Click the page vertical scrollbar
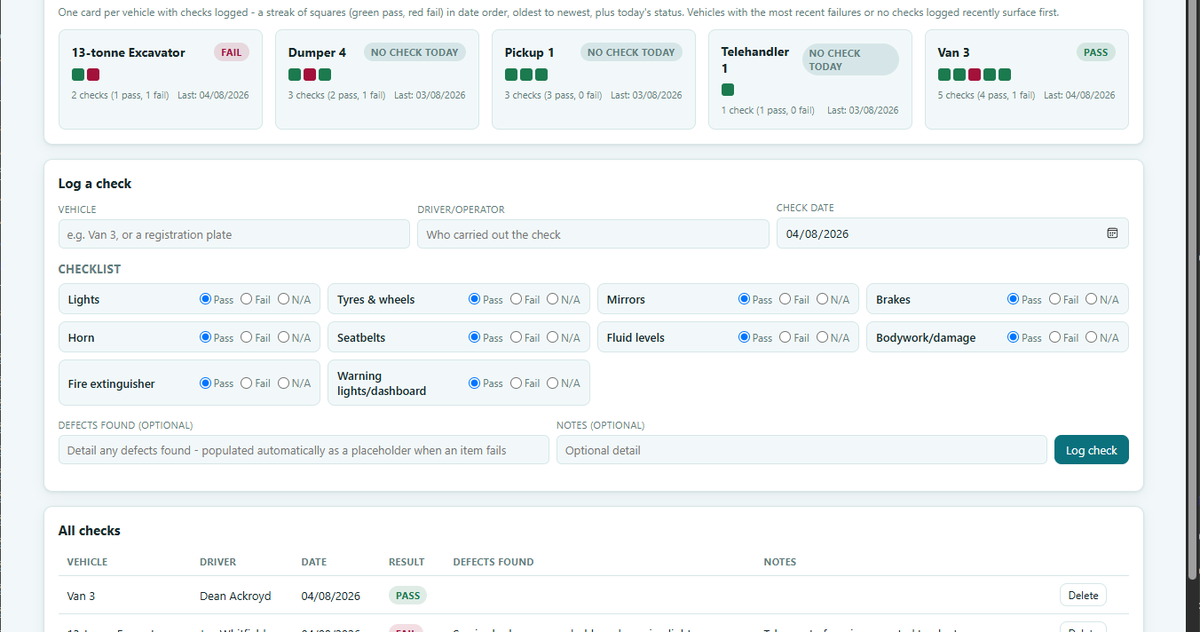This screenshot has height=632, width=1200. coord(1190,290)
